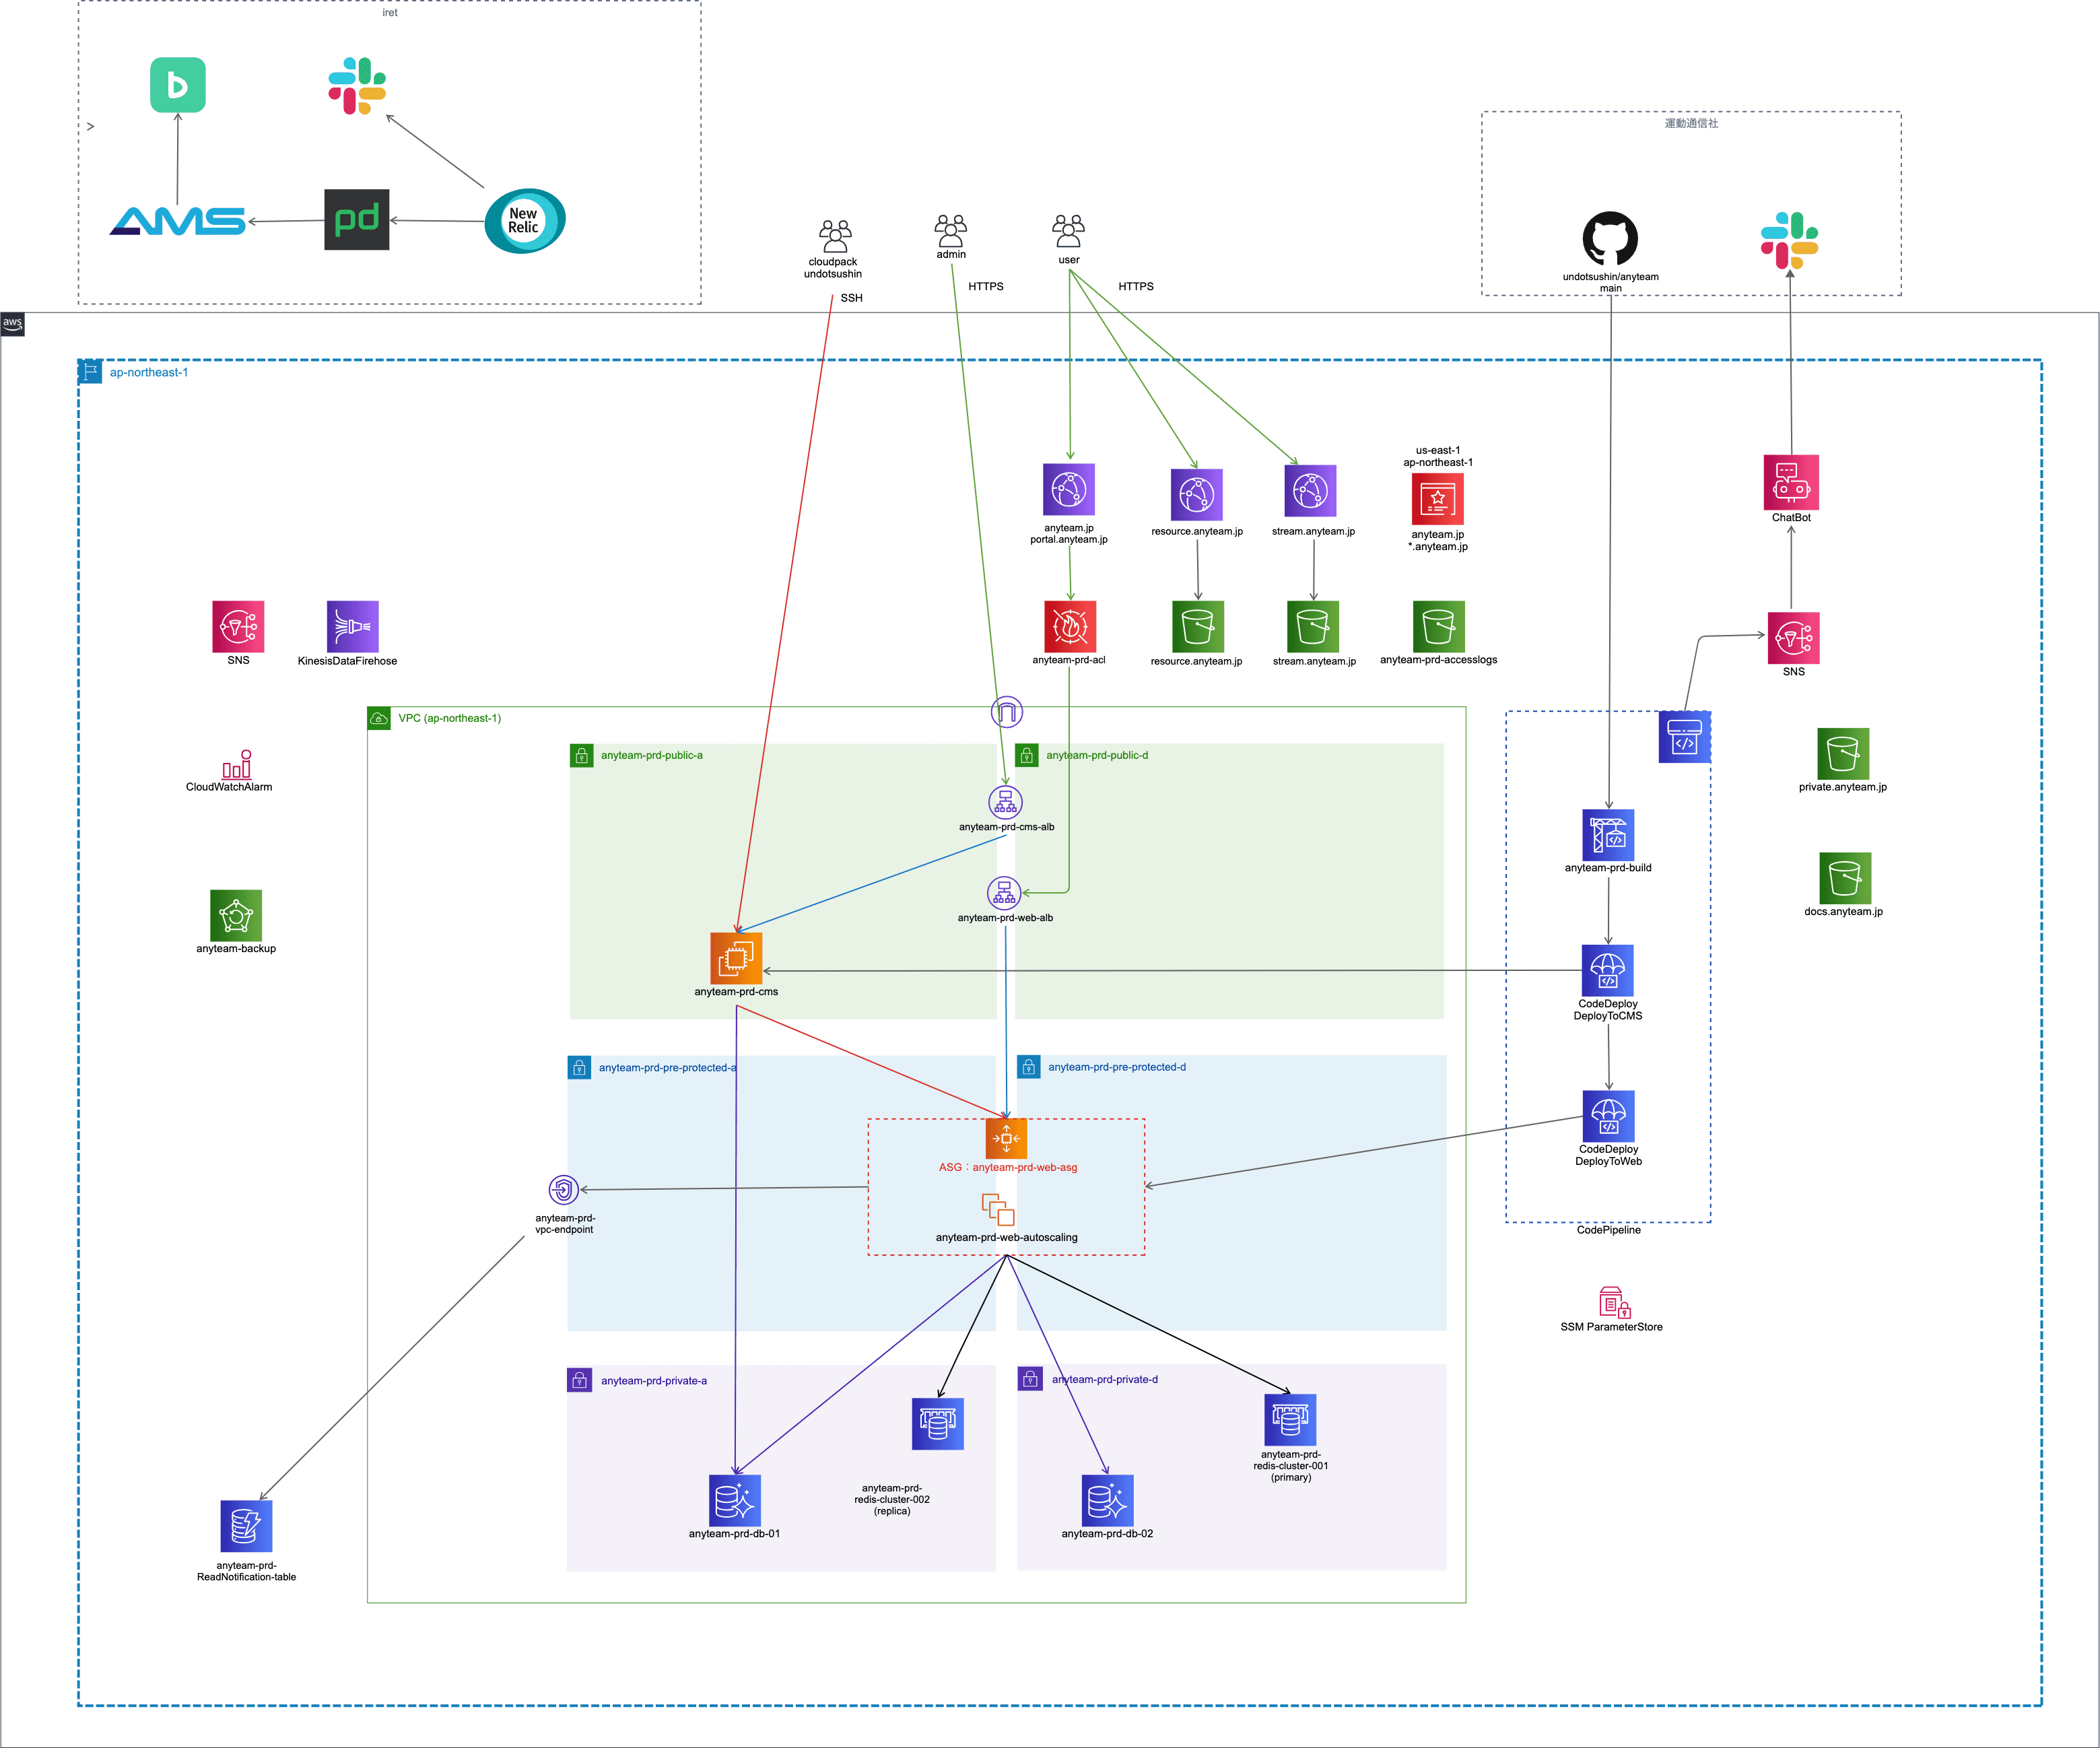Select the ReadNotification-table DynamoDB icon
Viewport: 2100px width, 1748px height.
click(246, 1526)
